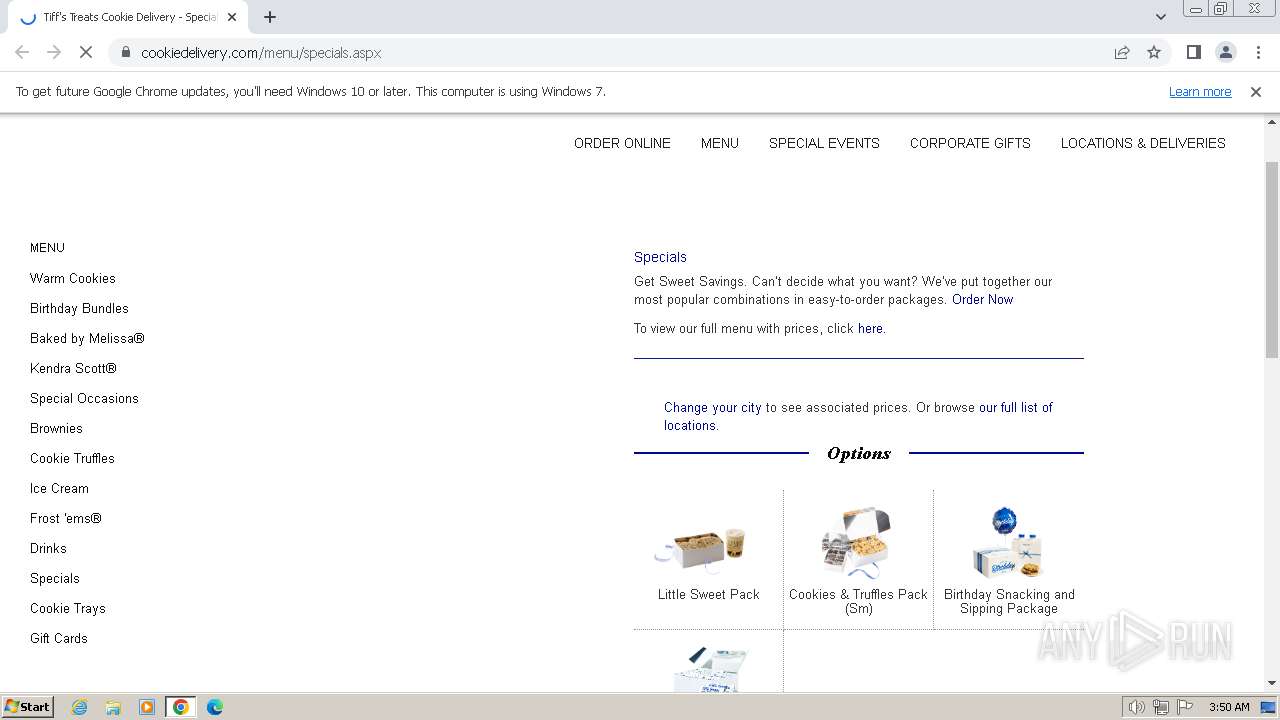
Task: Go to CORPORATE GIFTS
Action: (x=970, y=143)
